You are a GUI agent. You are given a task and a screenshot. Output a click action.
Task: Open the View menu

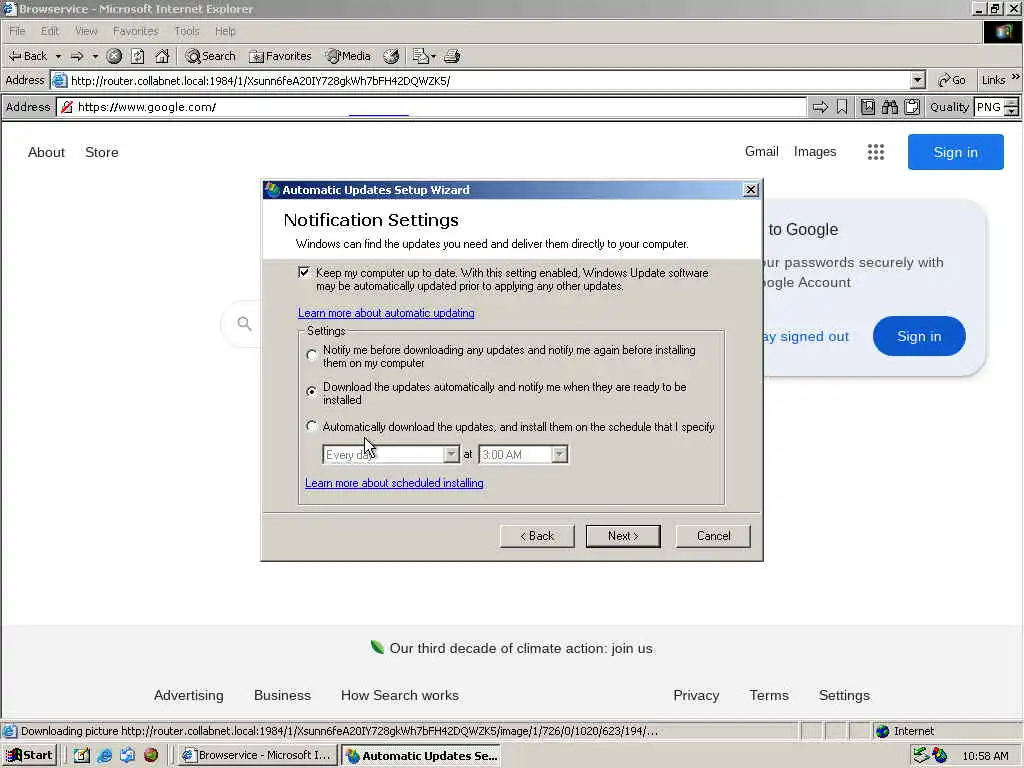86,31
